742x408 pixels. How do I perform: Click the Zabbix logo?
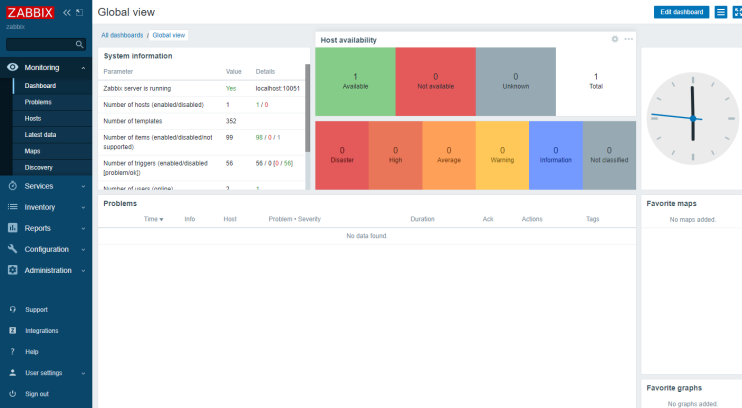coord(30,13)
